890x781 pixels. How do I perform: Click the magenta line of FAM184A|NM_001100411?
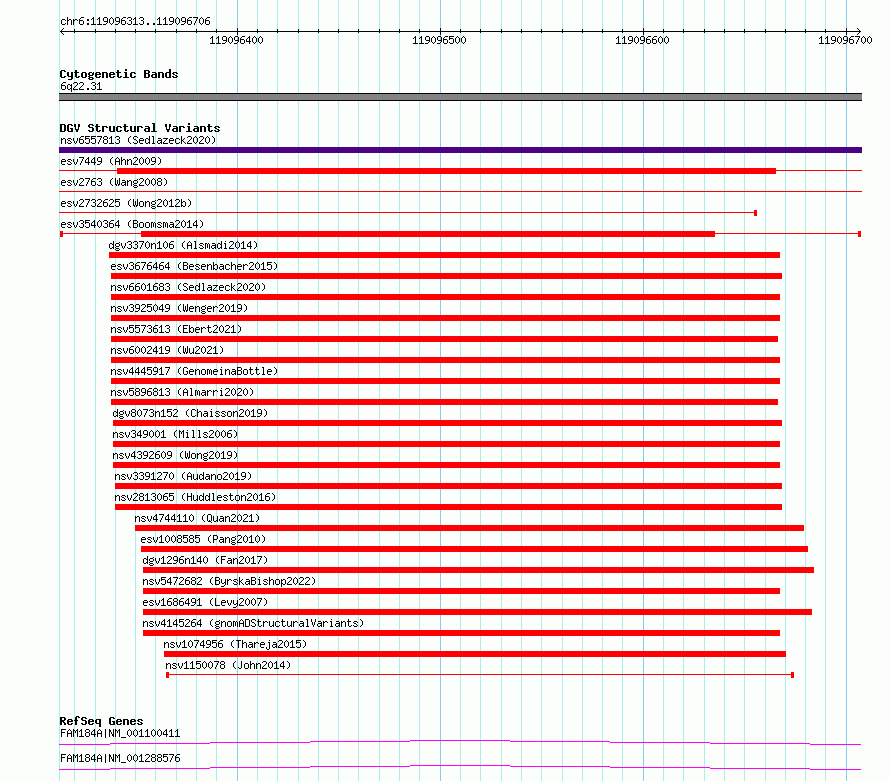tap(460, 742)
